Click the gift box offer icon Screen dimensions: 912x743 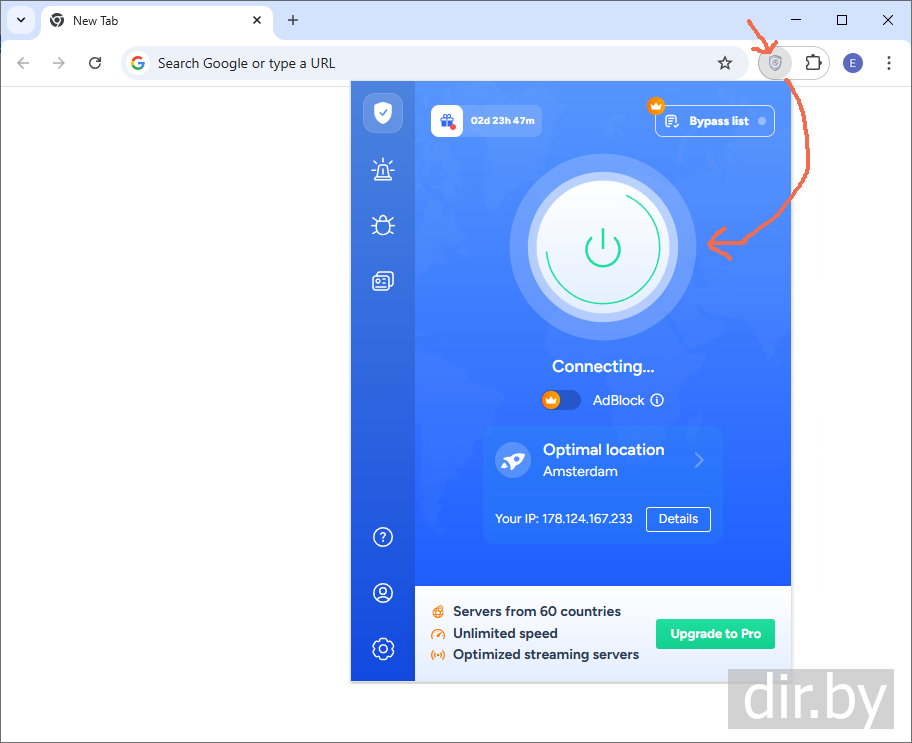[x=447, y=121]
